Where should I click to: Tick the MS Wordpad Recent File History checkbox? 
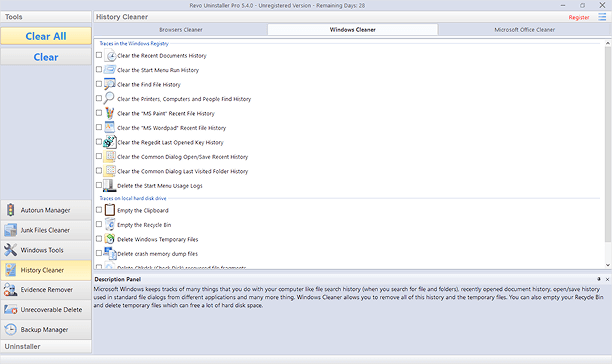(x=99, y=127)
